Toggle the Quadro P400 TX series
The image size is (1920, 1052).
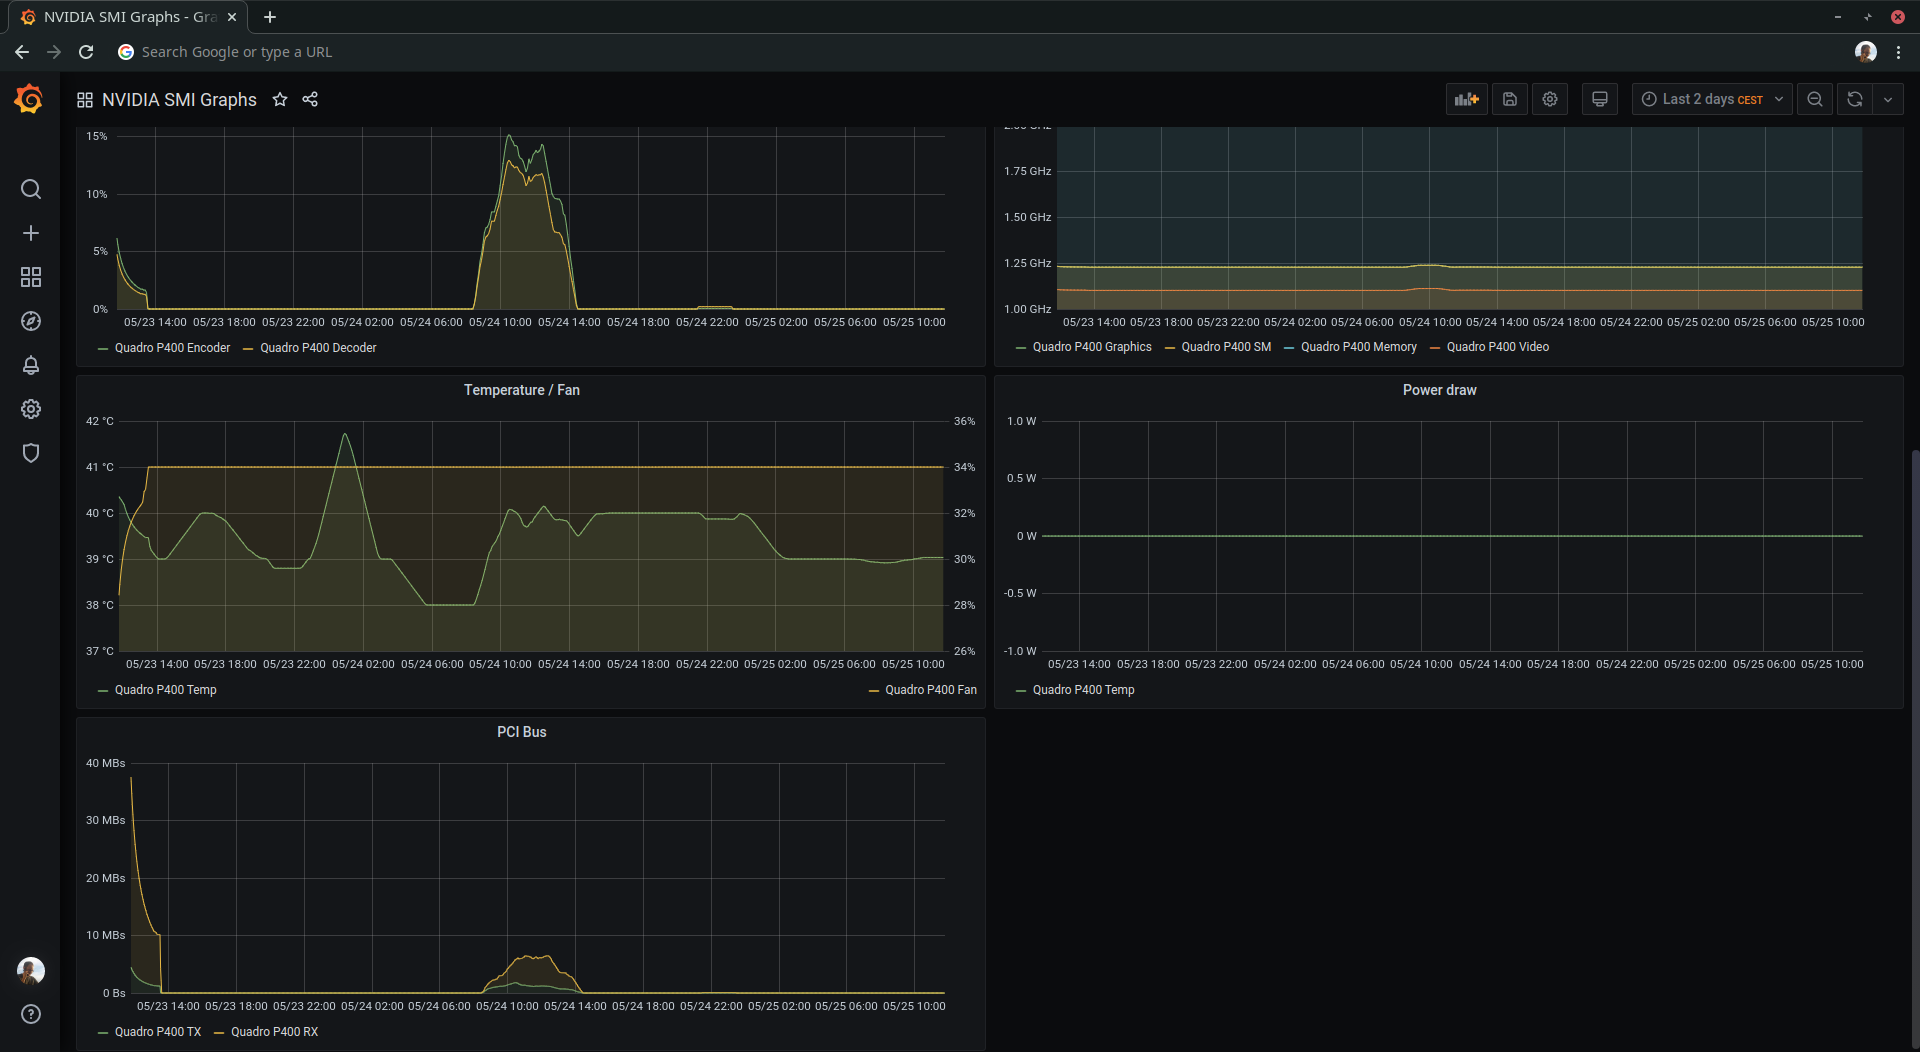pos(158,1032)
